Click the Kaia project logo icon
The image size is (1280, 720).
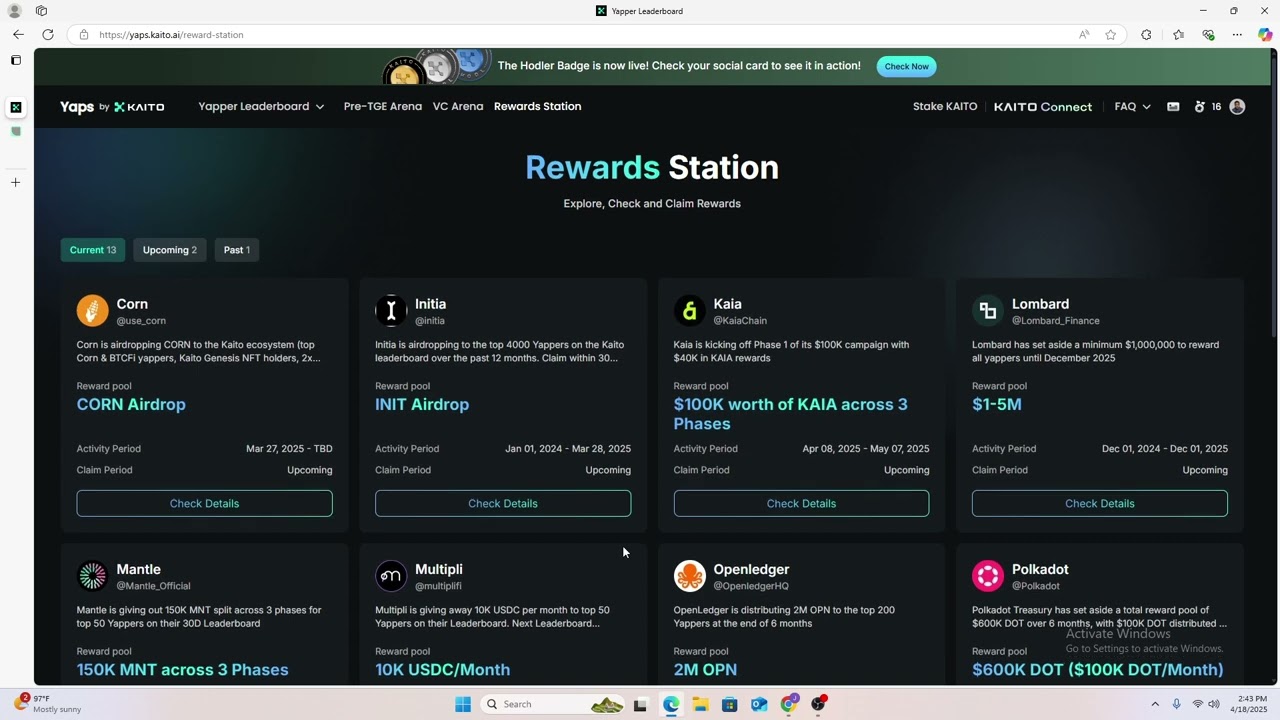[689, 311]
